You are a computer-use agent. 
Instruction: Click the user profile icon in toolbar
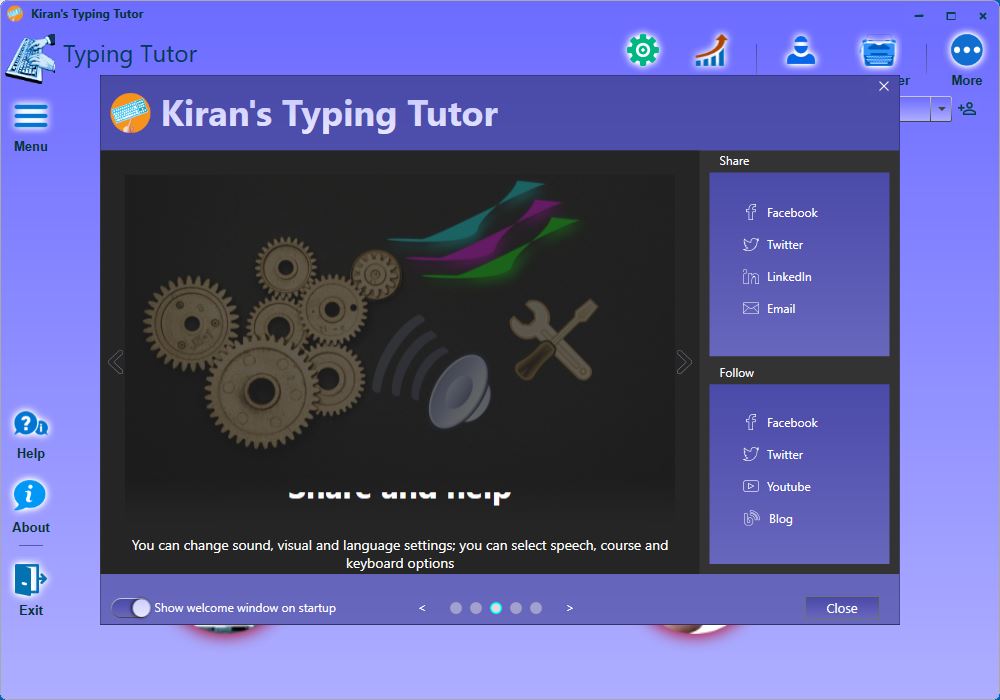(800, 50)
